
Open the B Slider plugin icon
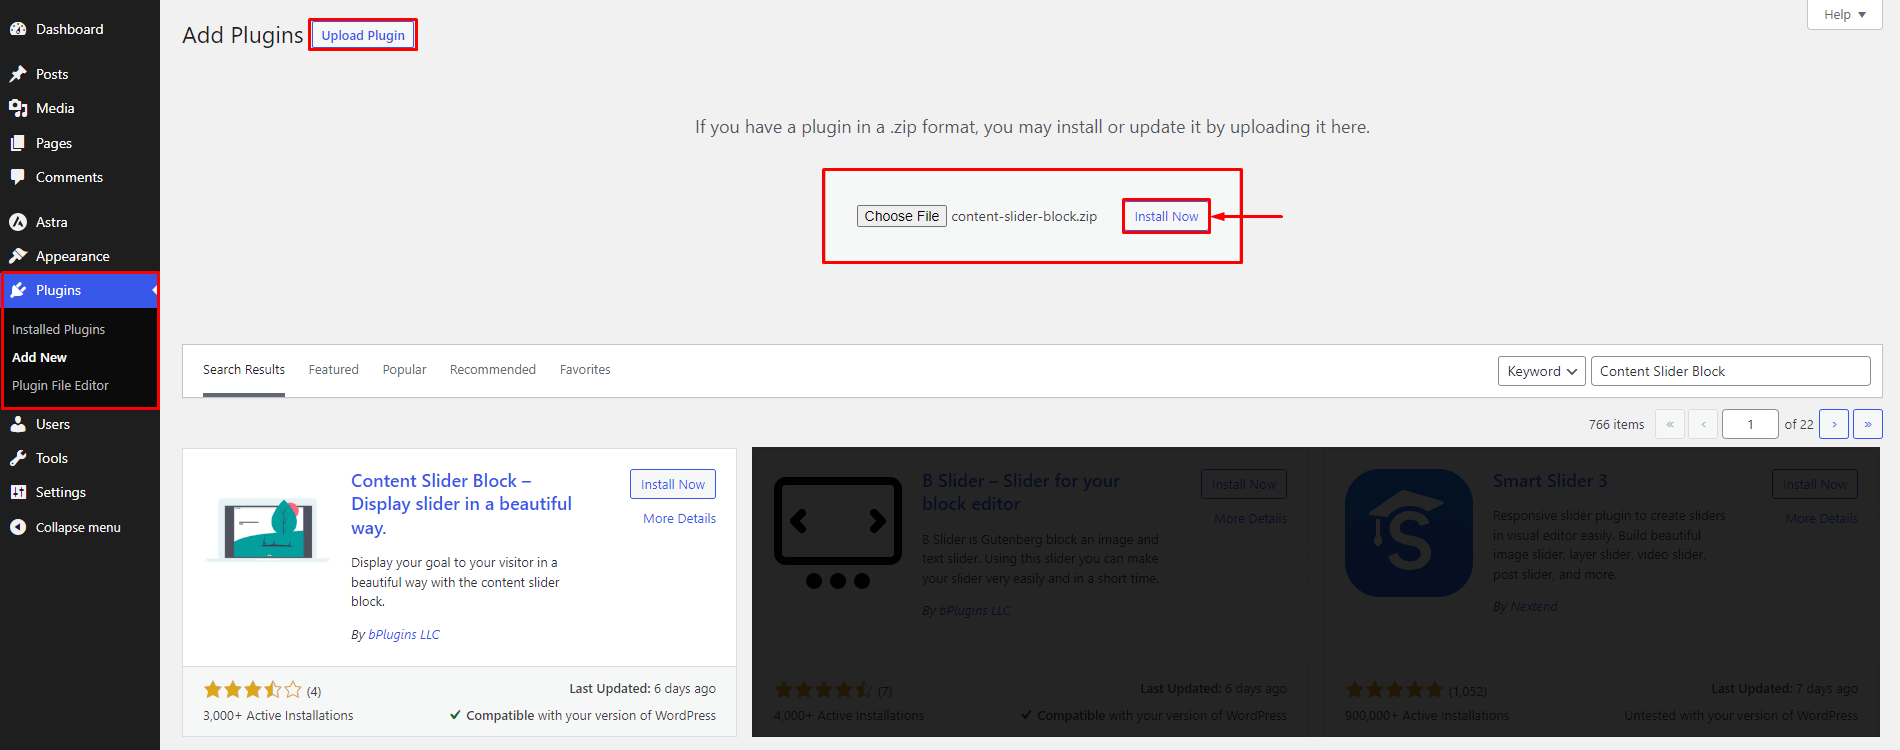[x=838, y=532]
